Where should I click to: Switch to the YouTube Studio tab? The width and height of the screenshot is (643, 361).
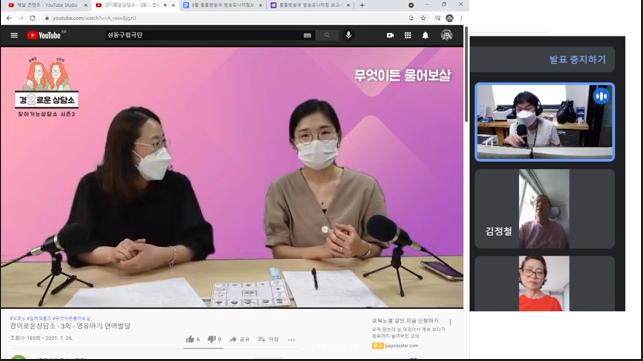click(x=47, y=5)
